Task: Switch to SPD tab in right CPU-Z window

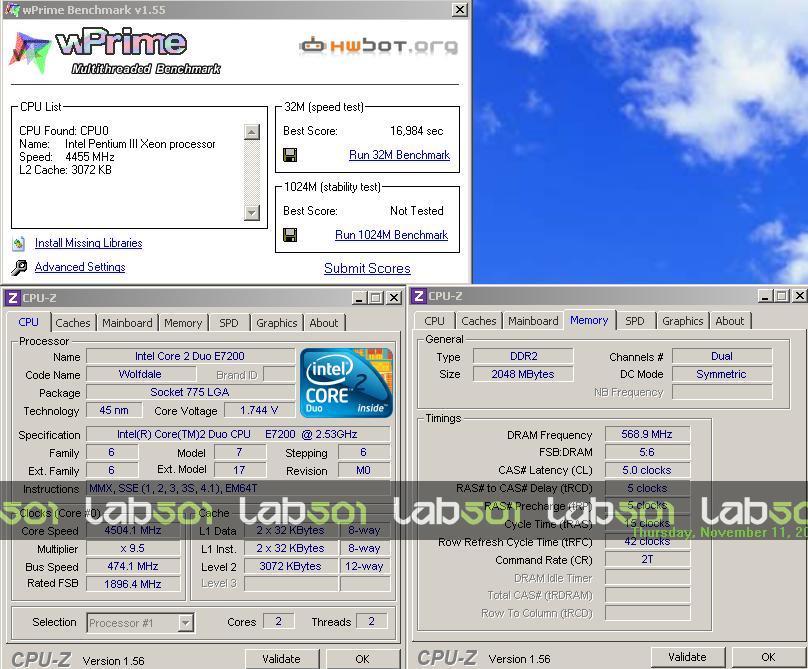Action: click(635, 321)
